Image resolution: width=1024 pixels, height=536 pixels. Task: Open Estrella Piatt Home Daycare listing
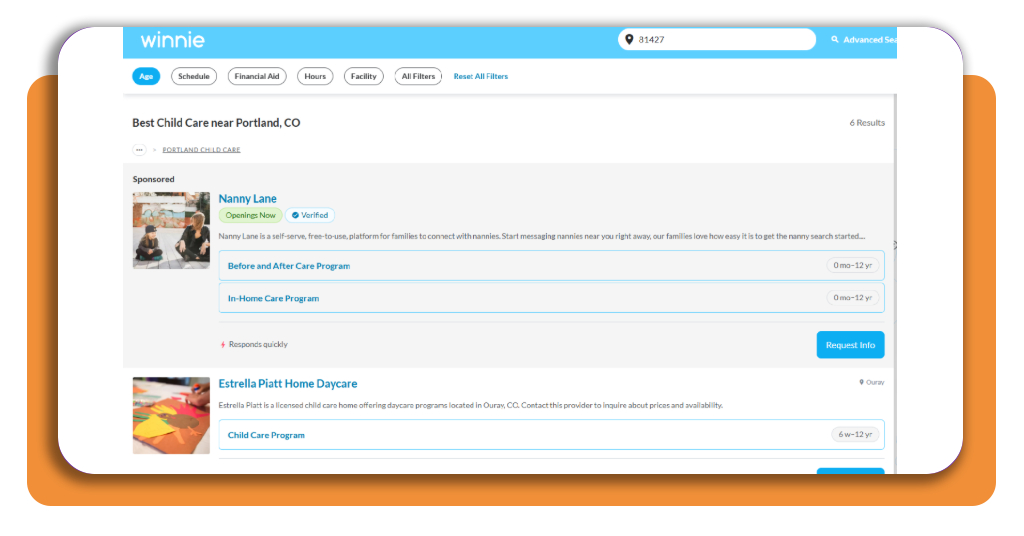click(288, 383)
